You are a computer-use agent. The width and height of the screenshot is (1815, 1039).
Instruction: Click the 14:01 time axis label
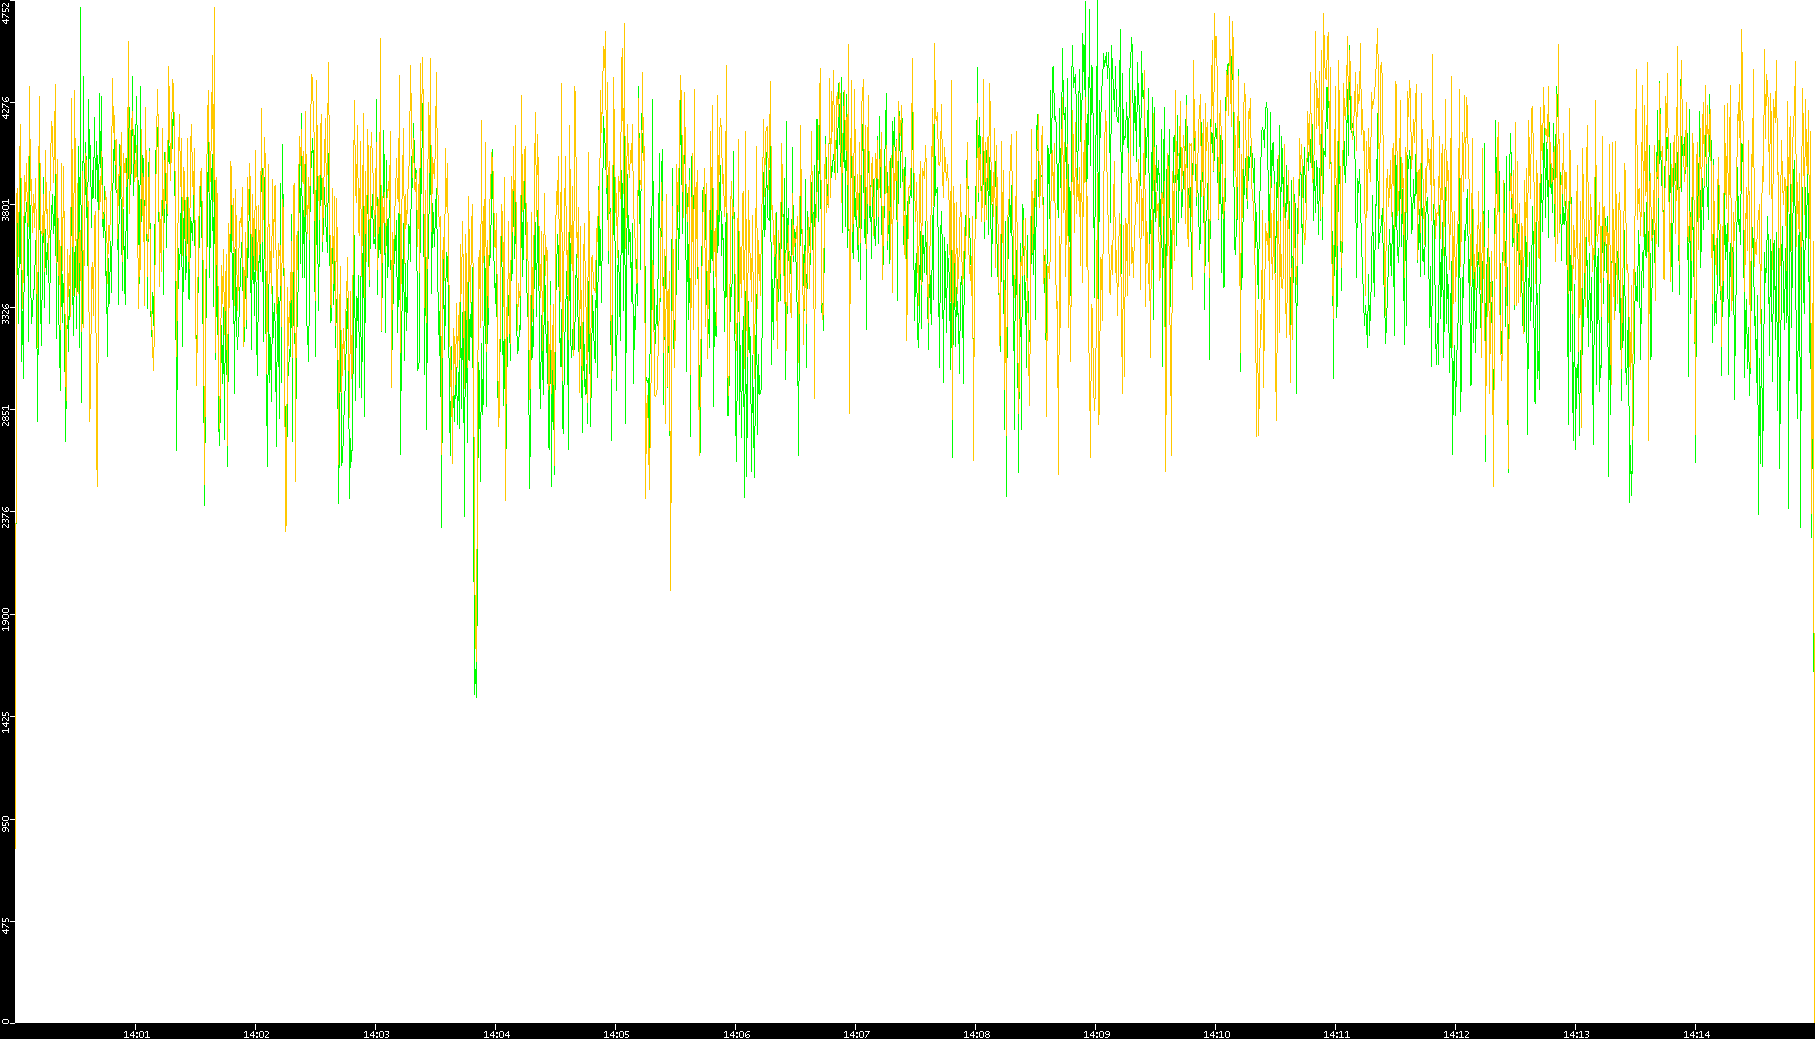(x=136, y=1034)
